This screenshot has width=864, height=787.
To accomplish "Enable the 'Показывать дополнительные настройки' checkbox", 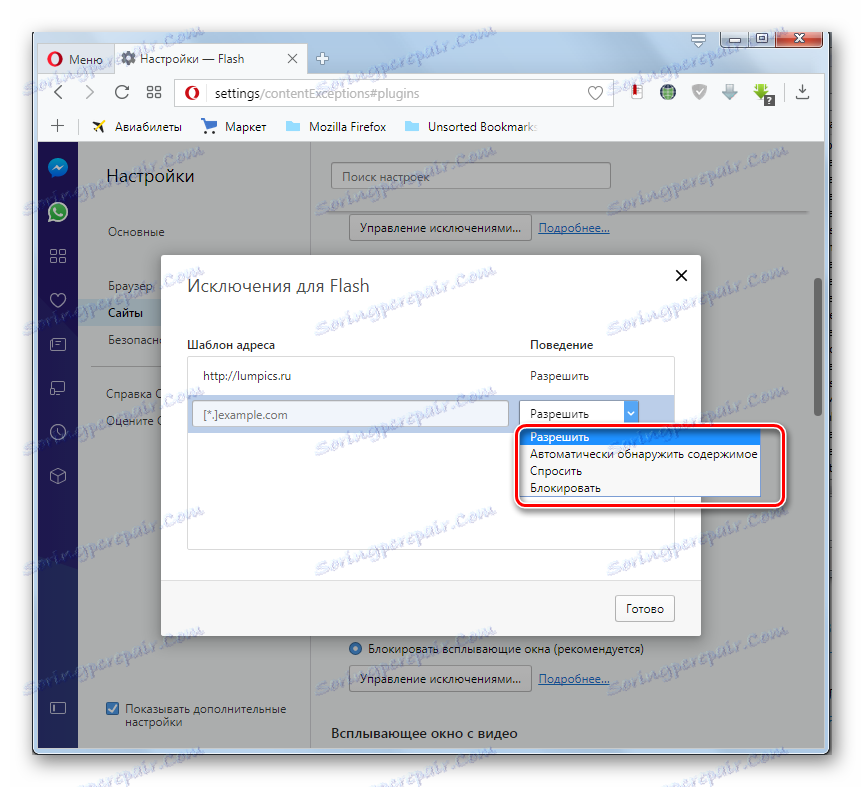I will click(112, 709).
